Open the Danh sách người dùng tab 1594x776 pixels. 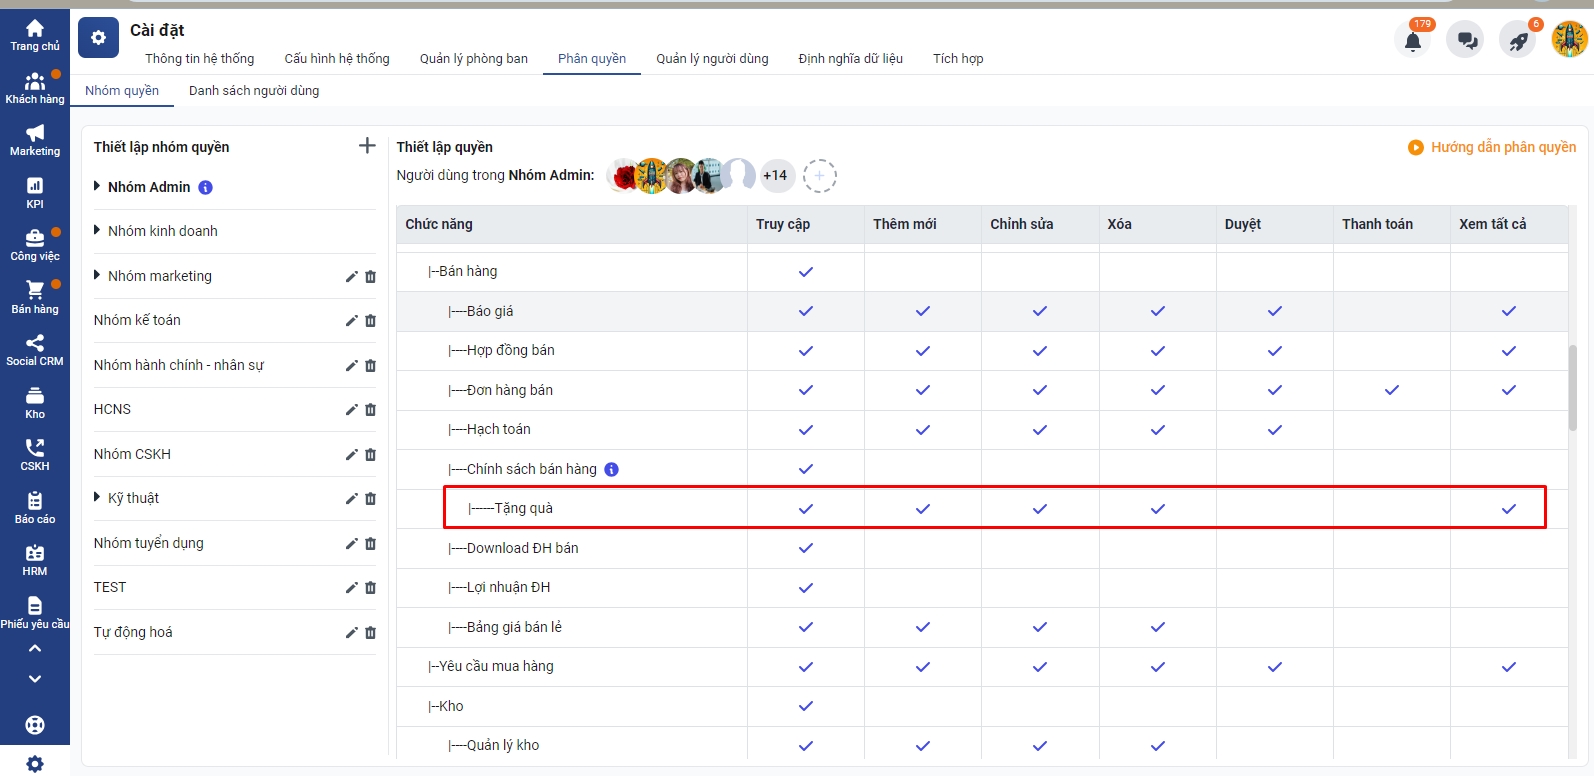pyautogui.click(x=254, y=91)
